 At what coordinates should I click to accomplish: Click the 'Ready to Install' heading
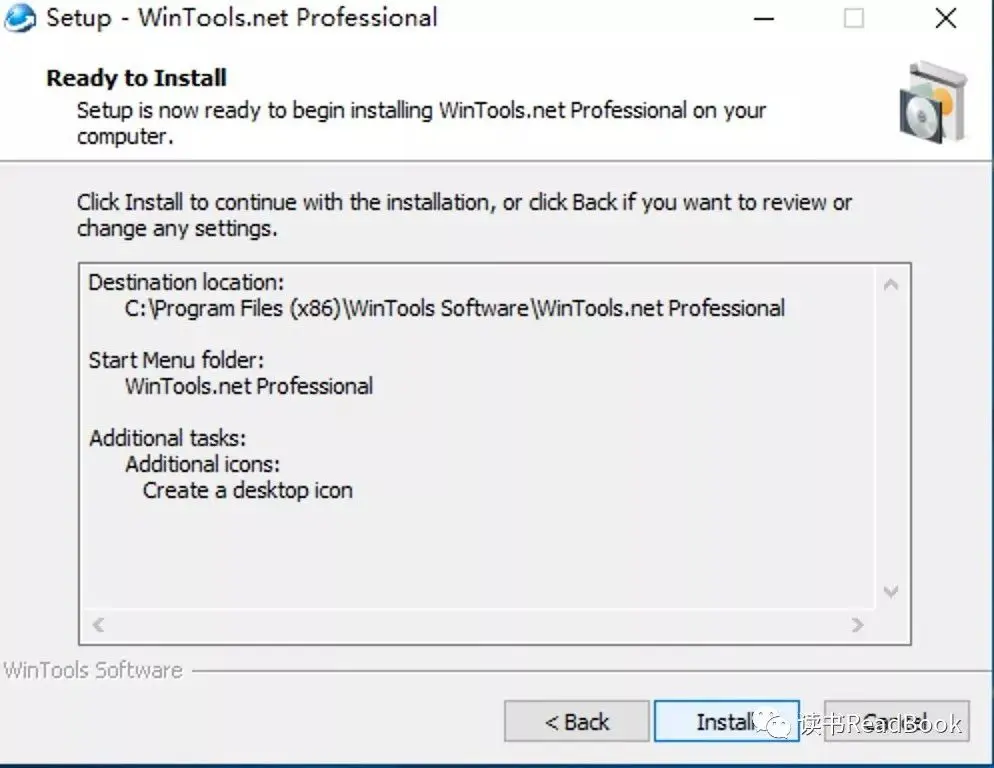click(136, 78)
